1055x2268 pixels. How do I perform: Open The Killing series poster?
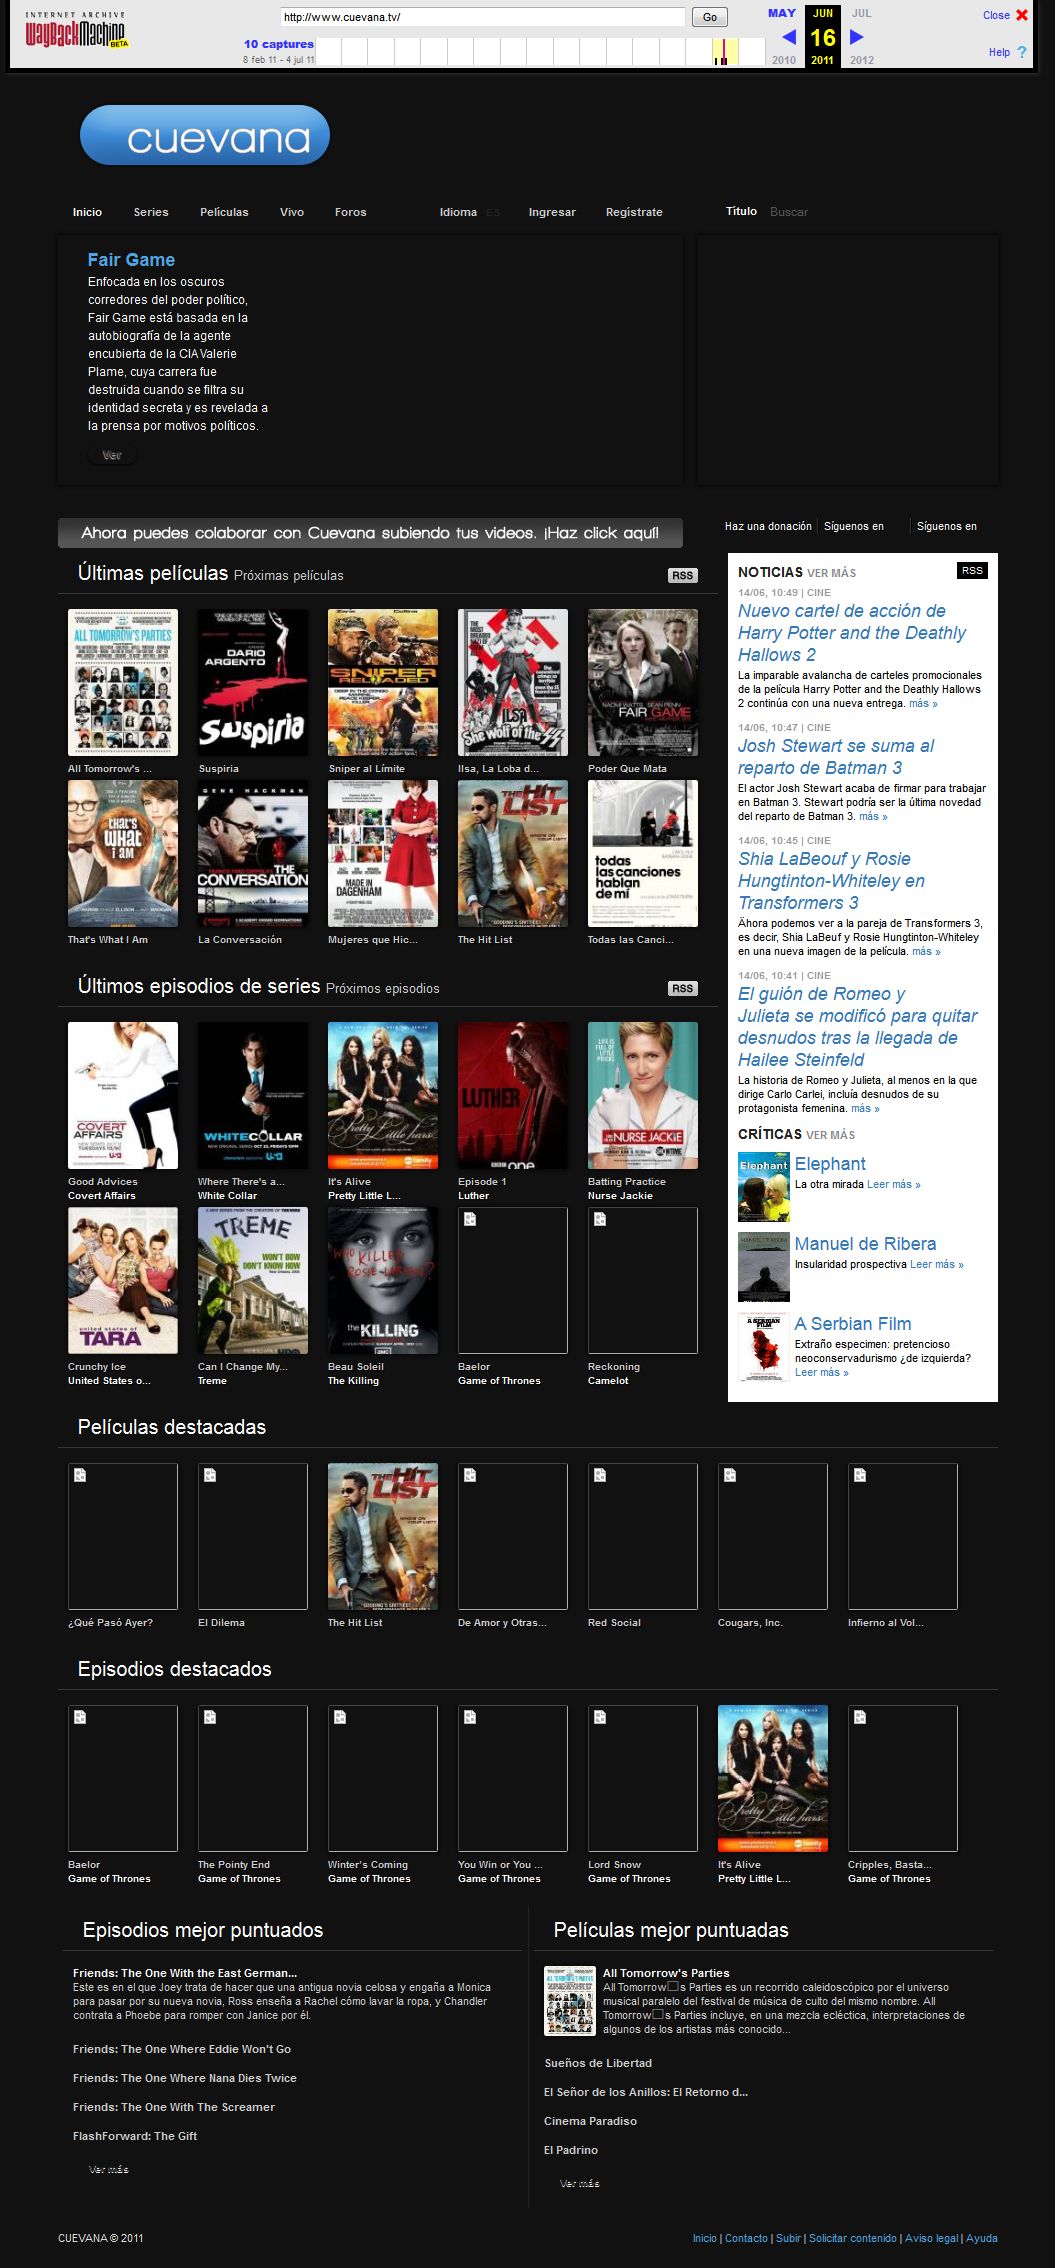pyautogui.click(x=383, y=1280)
